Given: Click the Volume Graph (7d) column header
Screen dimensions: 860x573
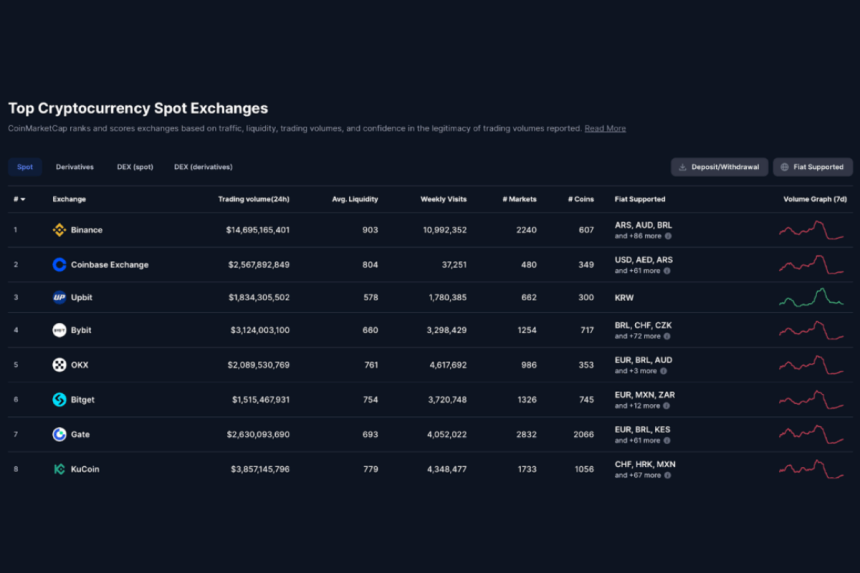Looking at the screenshot, I should click(815, 199).
